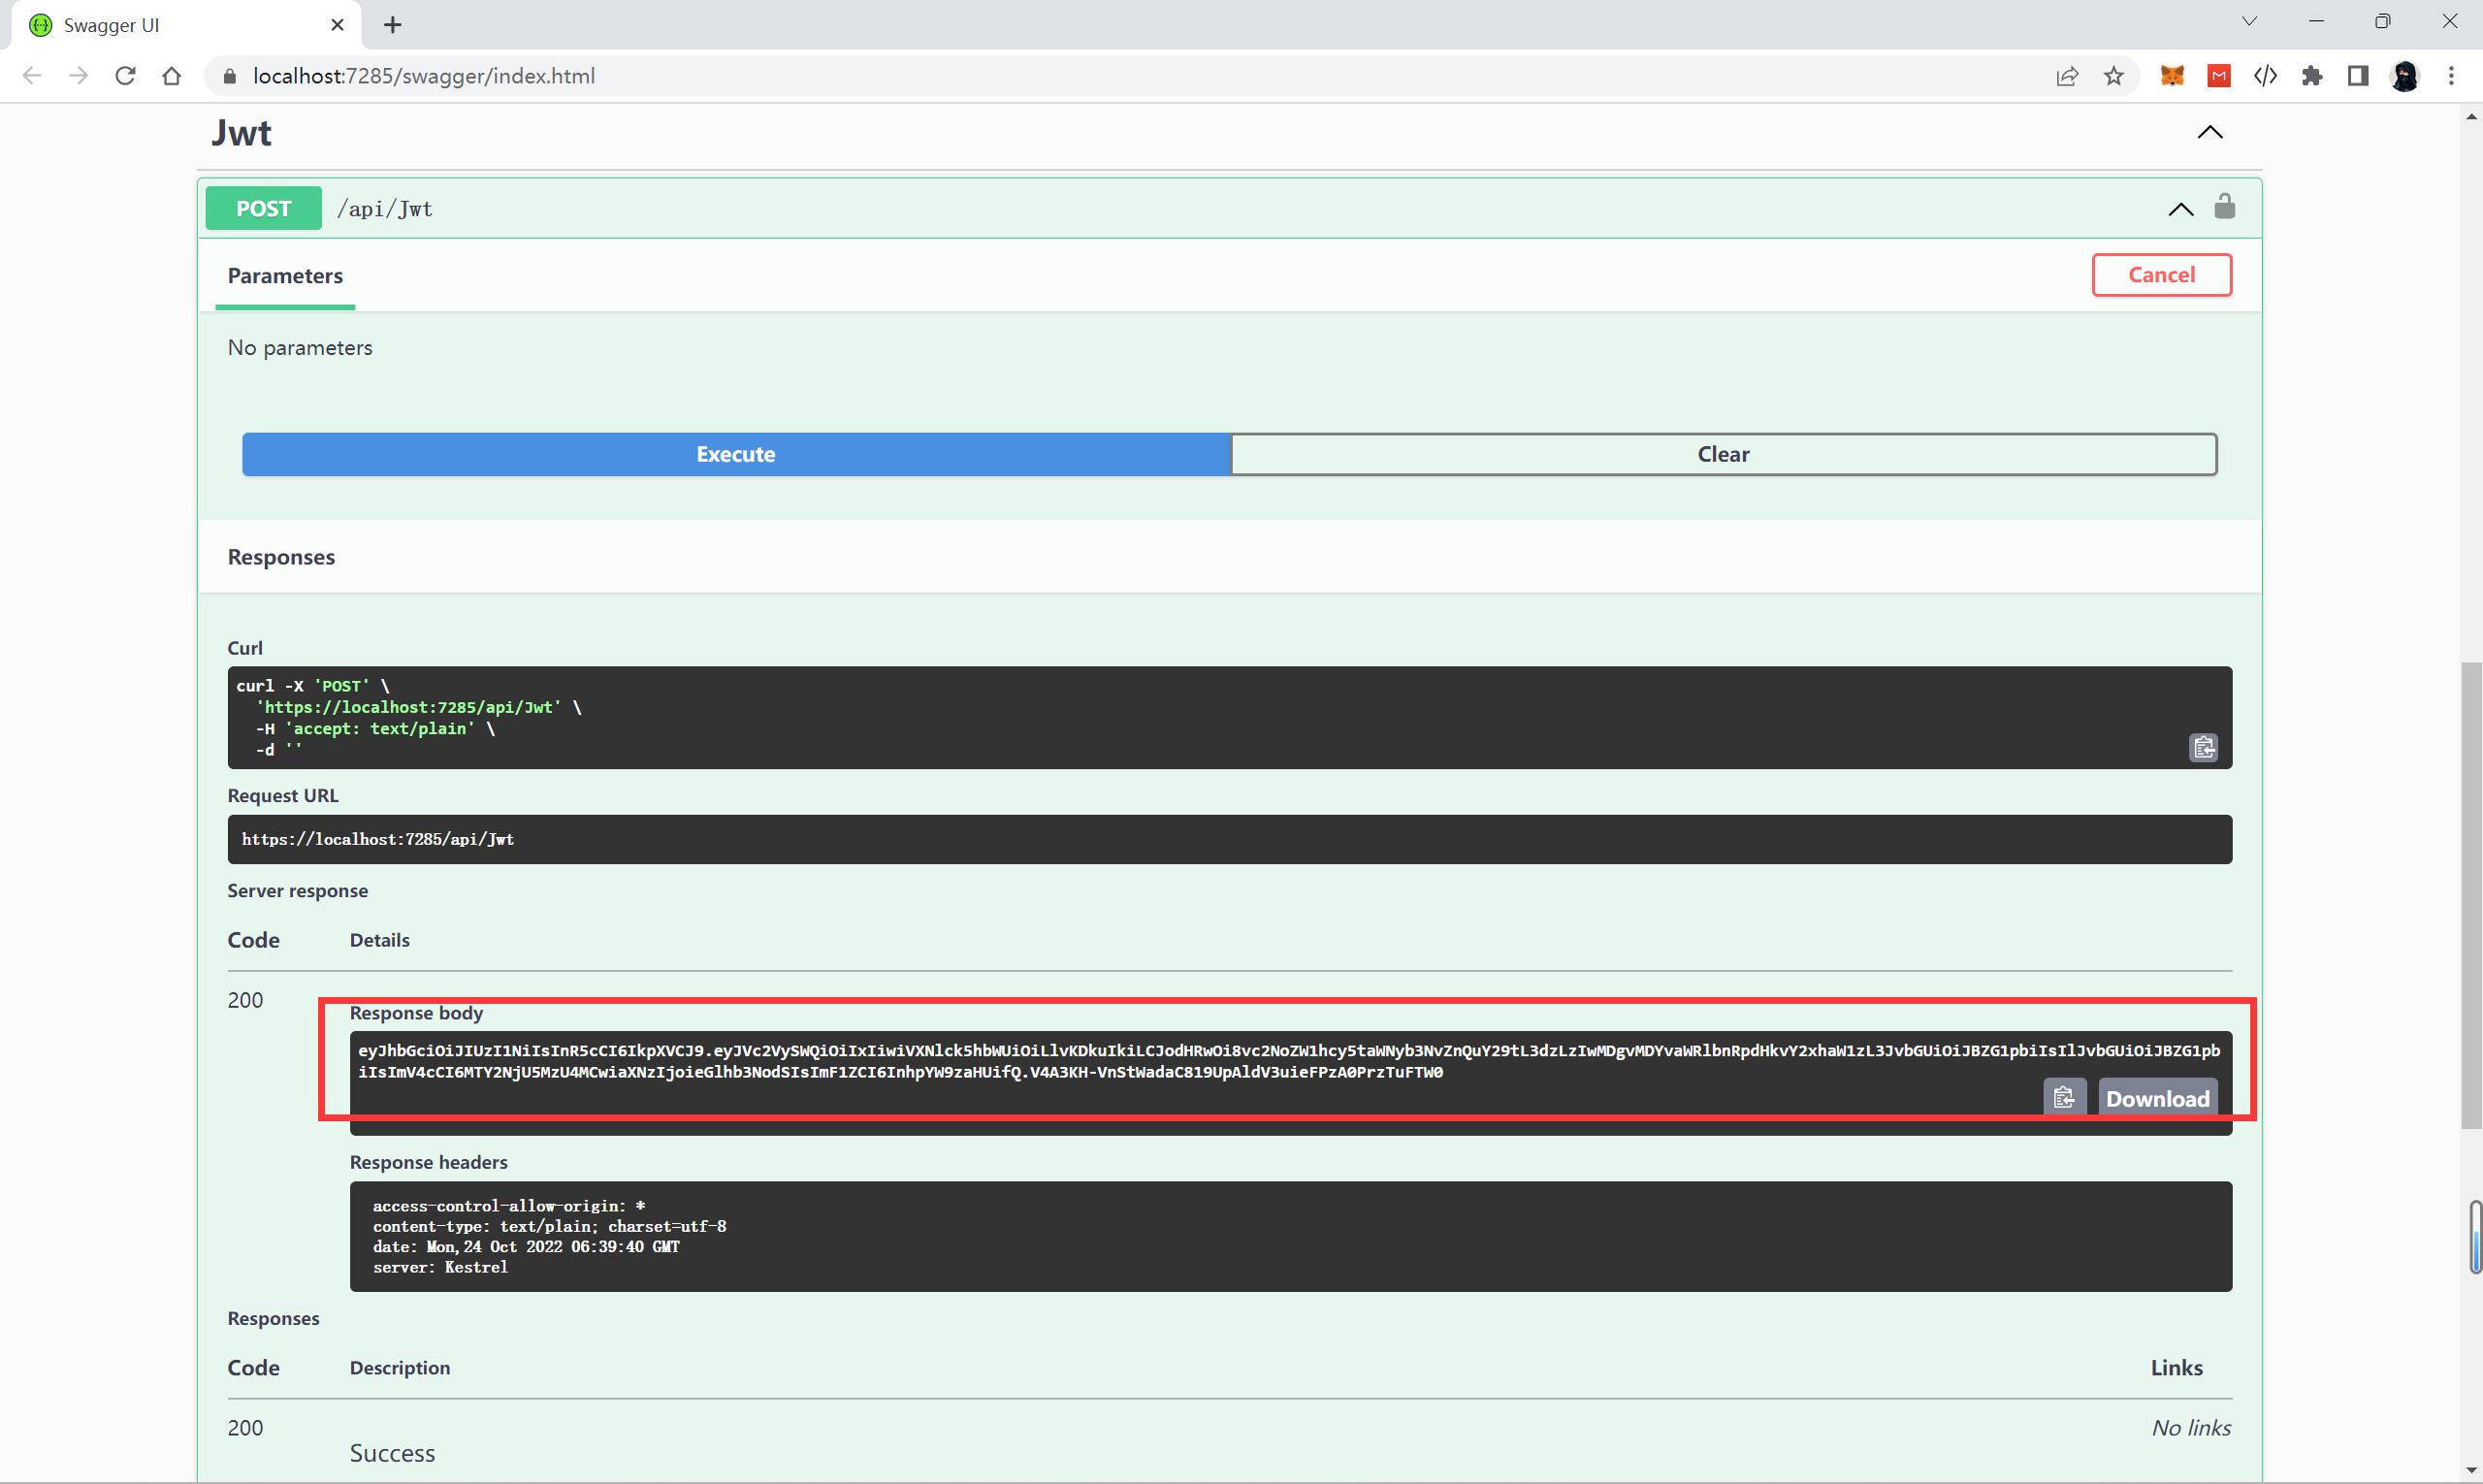The height and width of the screenshot is (1484, 2483).
Task: Open the Chrome three-dot menu
Action: (2451, 76)
